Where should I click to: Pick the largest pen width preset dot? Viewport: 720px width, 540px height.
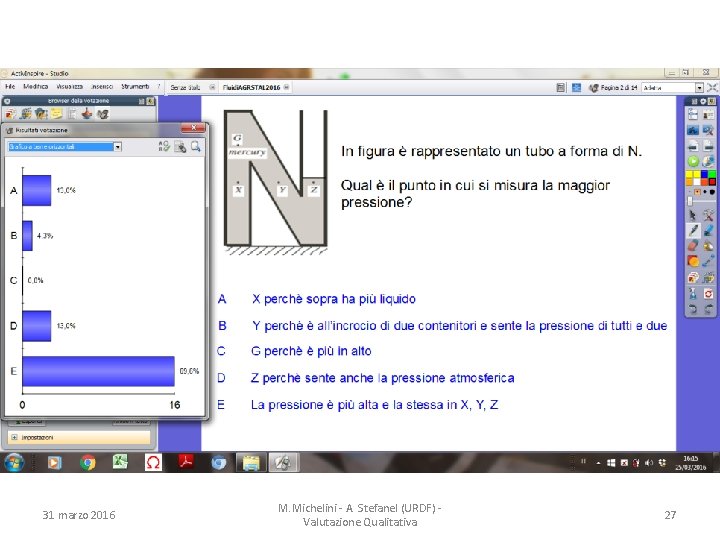click(712, 192)
